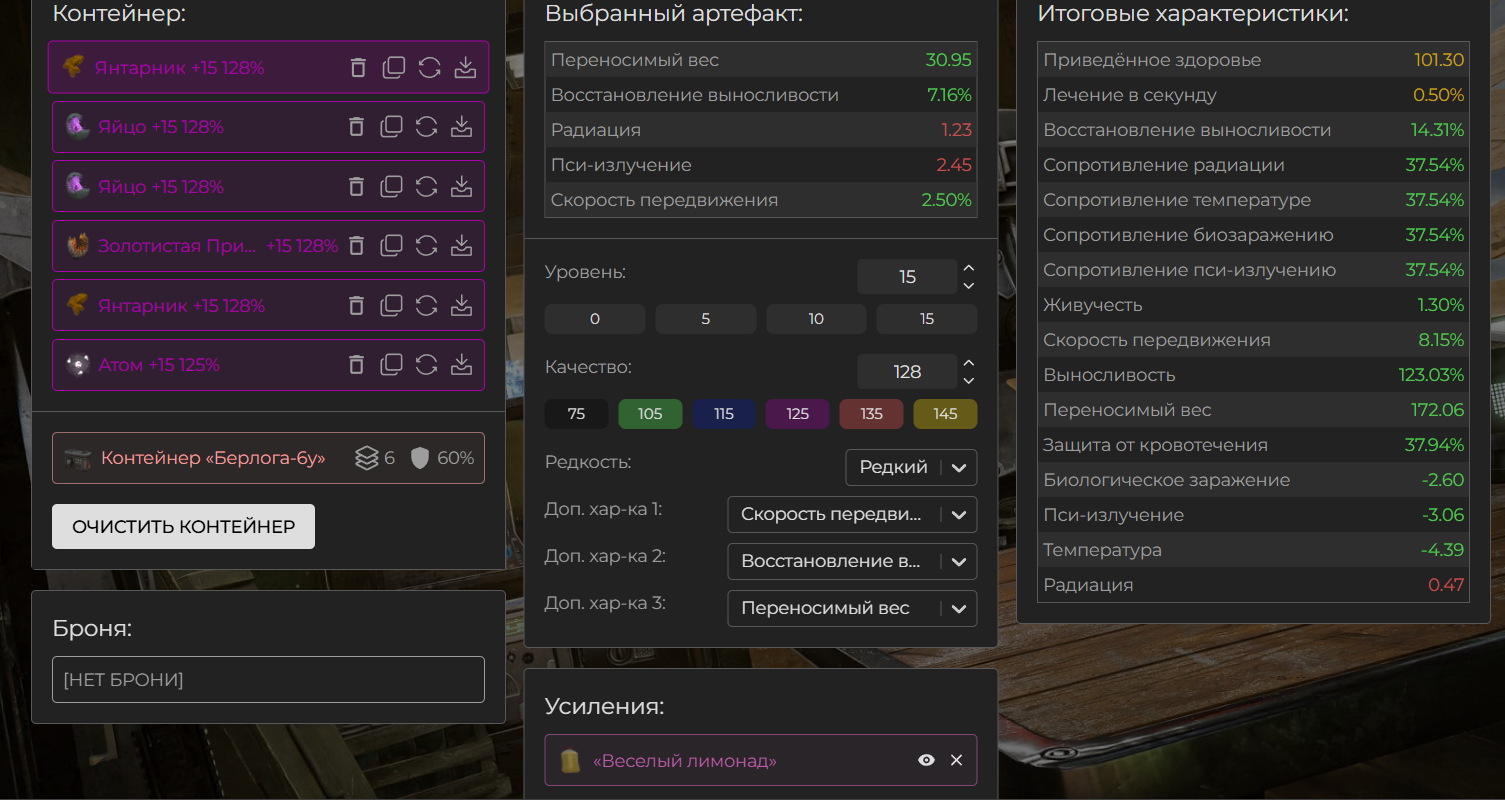This screenshot has width=1505, height=800.
Task: Click the Сопротивление температуре stat row
Action: 1254,200
